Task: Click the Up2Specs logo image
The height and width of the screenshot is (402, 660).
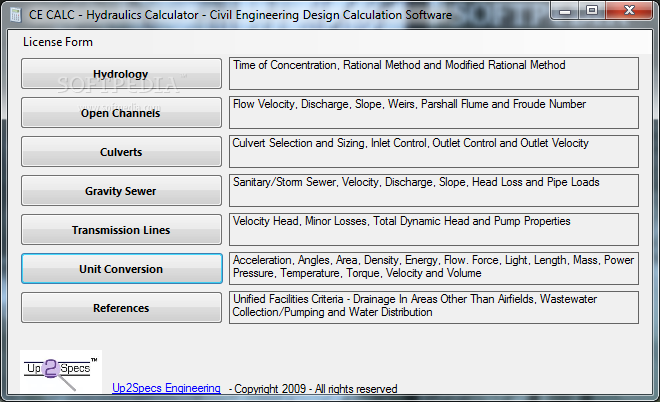Action: pyautogui.click(x=61, y=372)
